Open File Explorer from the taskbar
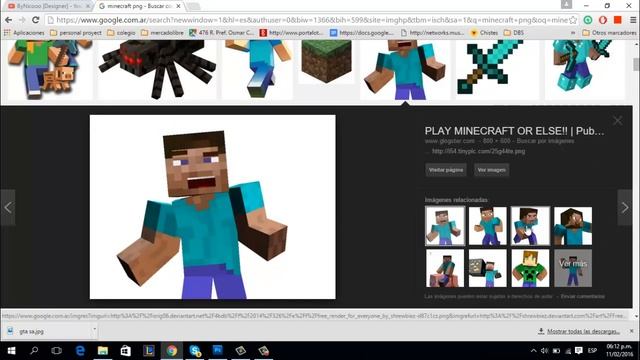 pos(103,351)
